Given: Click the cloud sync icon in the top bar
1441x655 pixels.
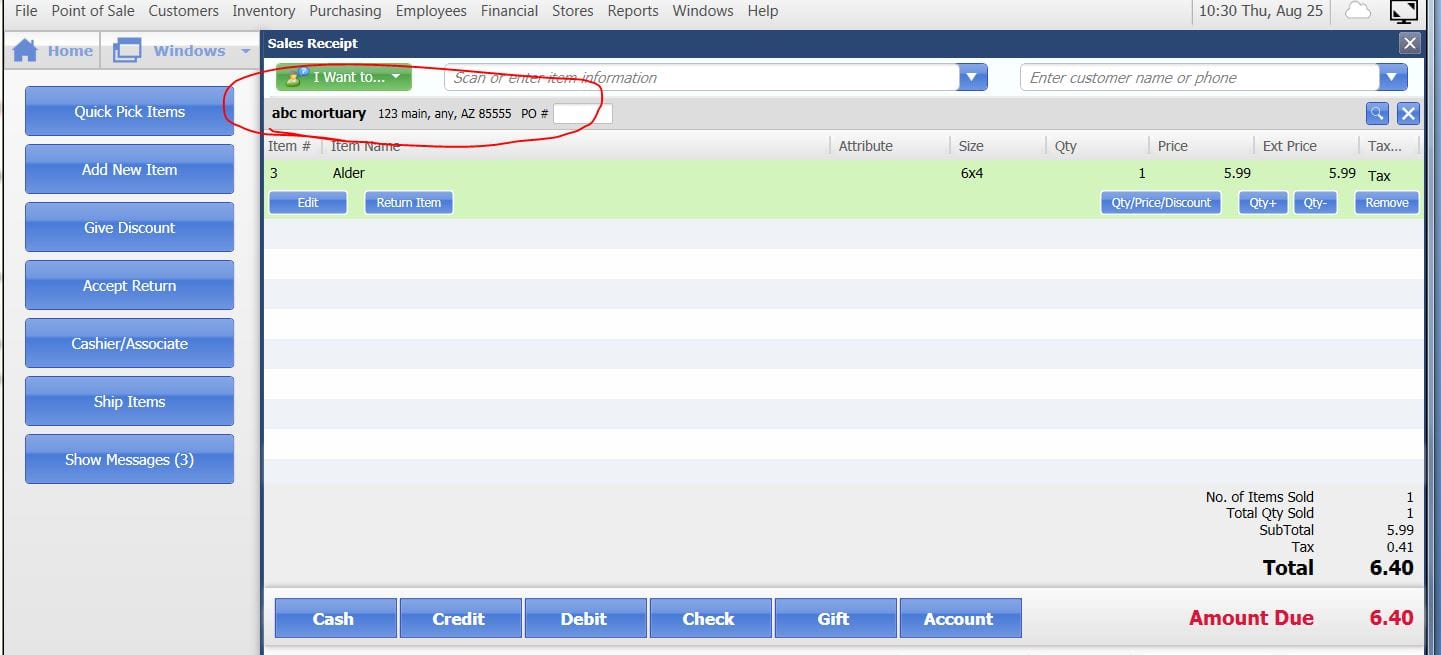Looking at the screenshot, I should click(x=1356, y=11).
